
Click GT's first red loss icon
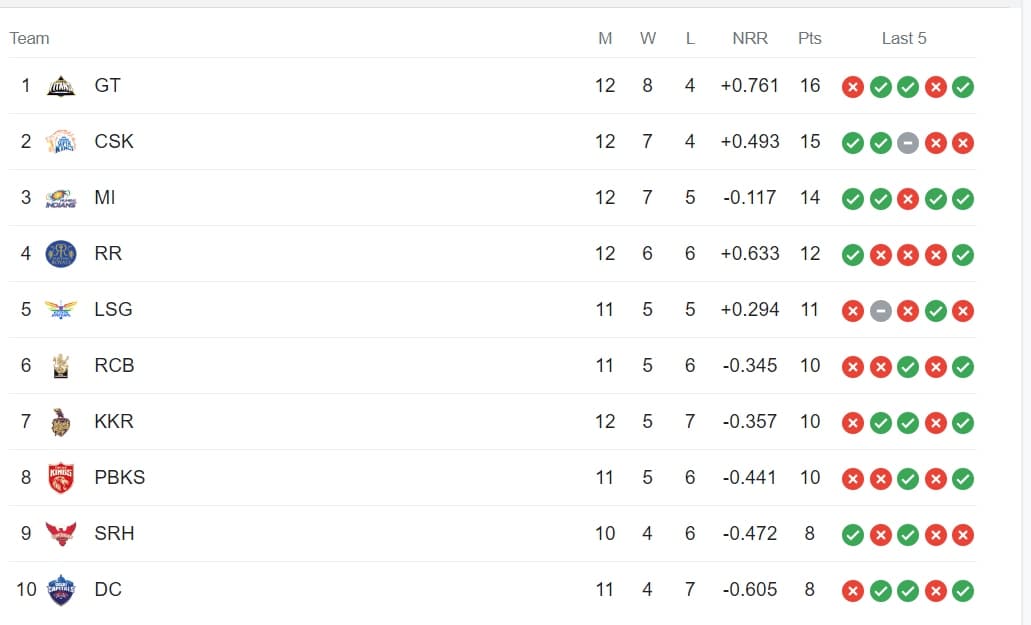tap(852, 87)
